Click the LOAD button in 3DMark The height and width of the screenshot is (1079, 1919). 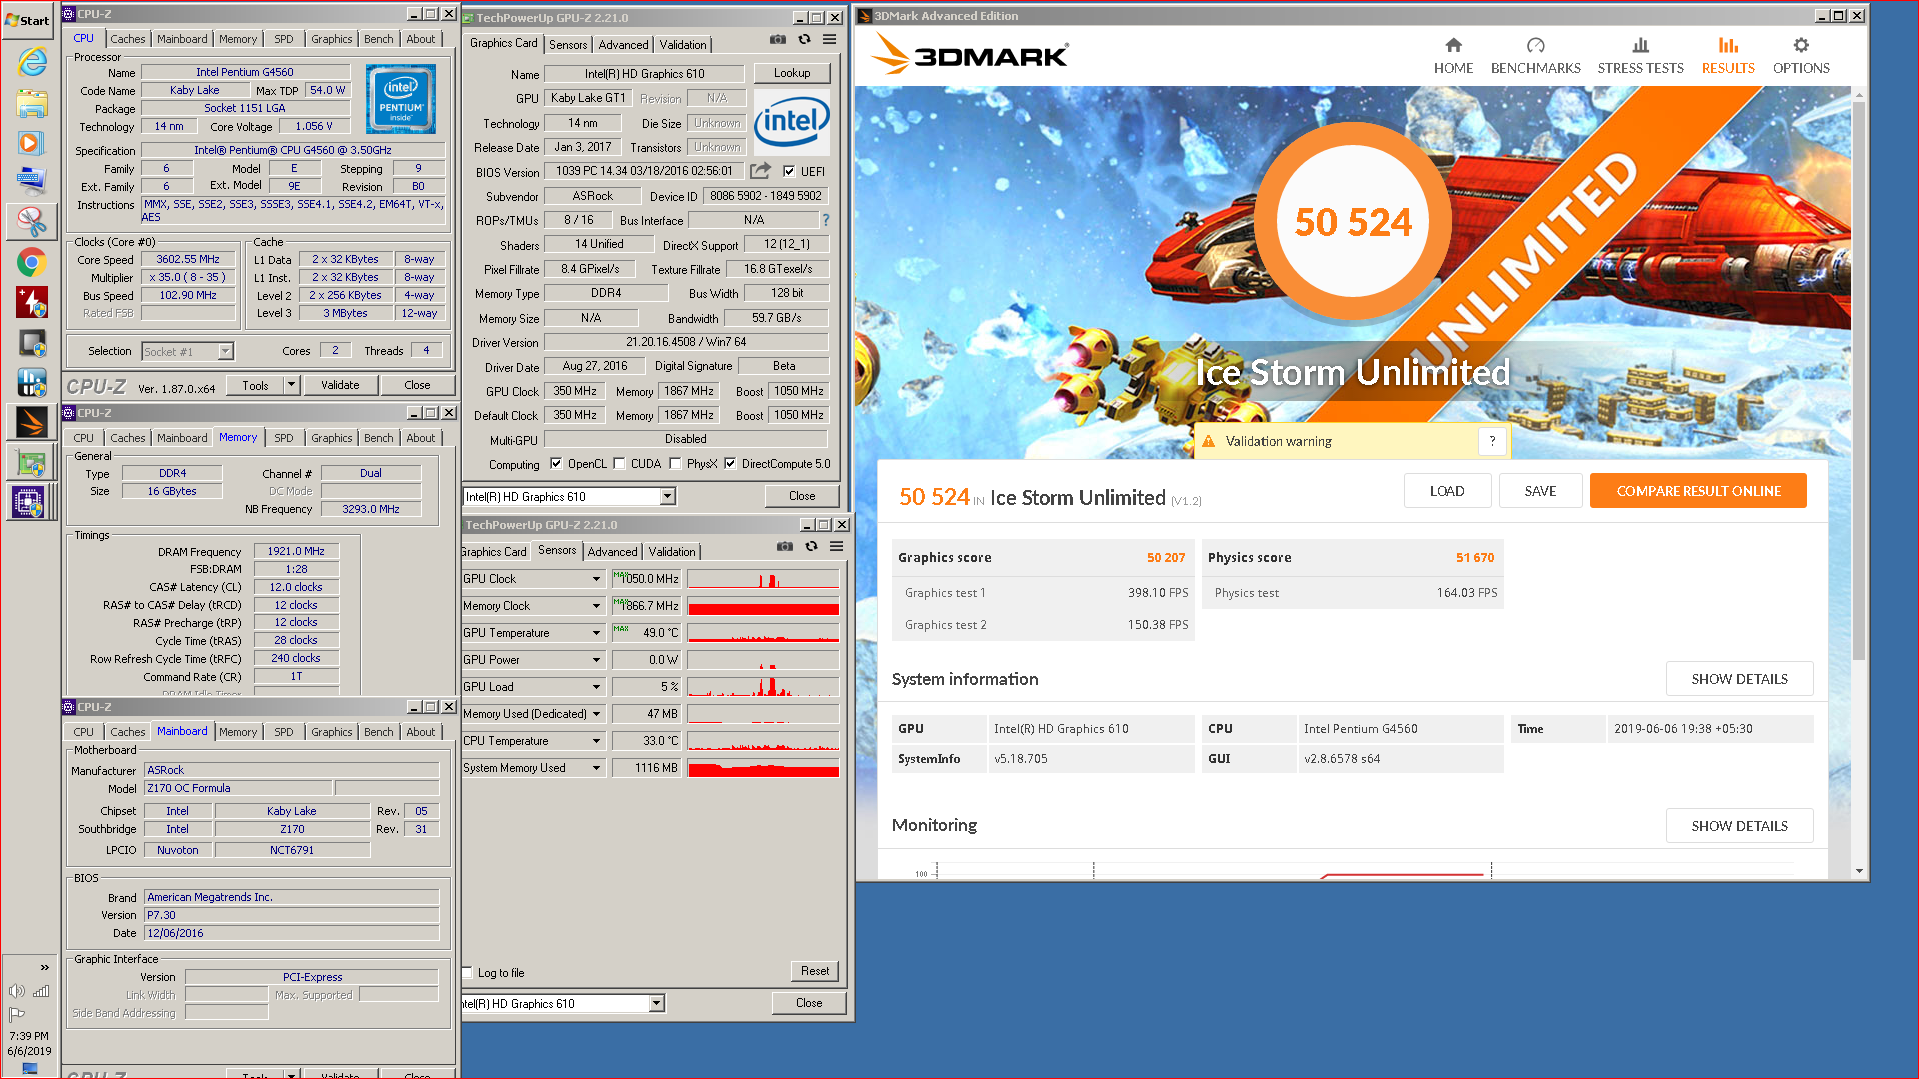(x=1446, y=491)
